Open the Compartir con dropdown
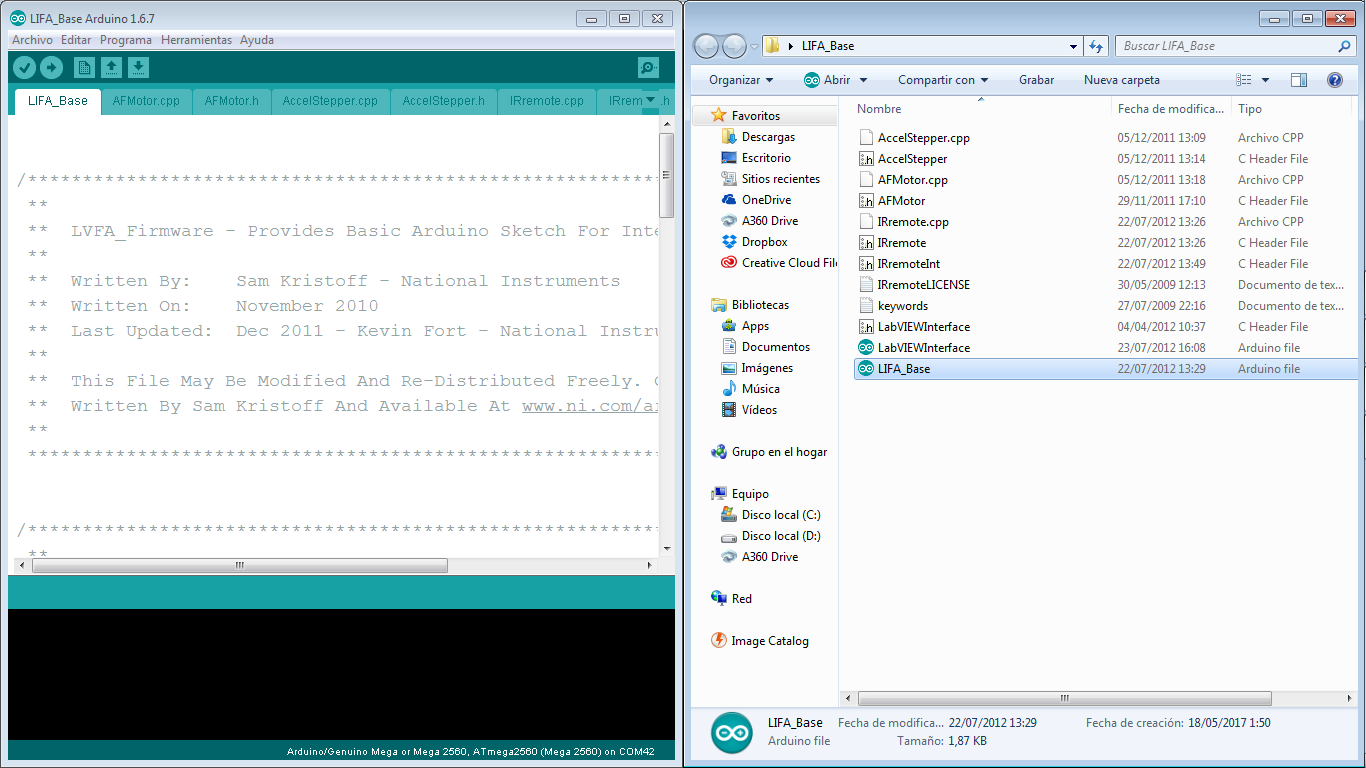The height and width of the screenshot is (768, 1366). (x=943, y=80)
